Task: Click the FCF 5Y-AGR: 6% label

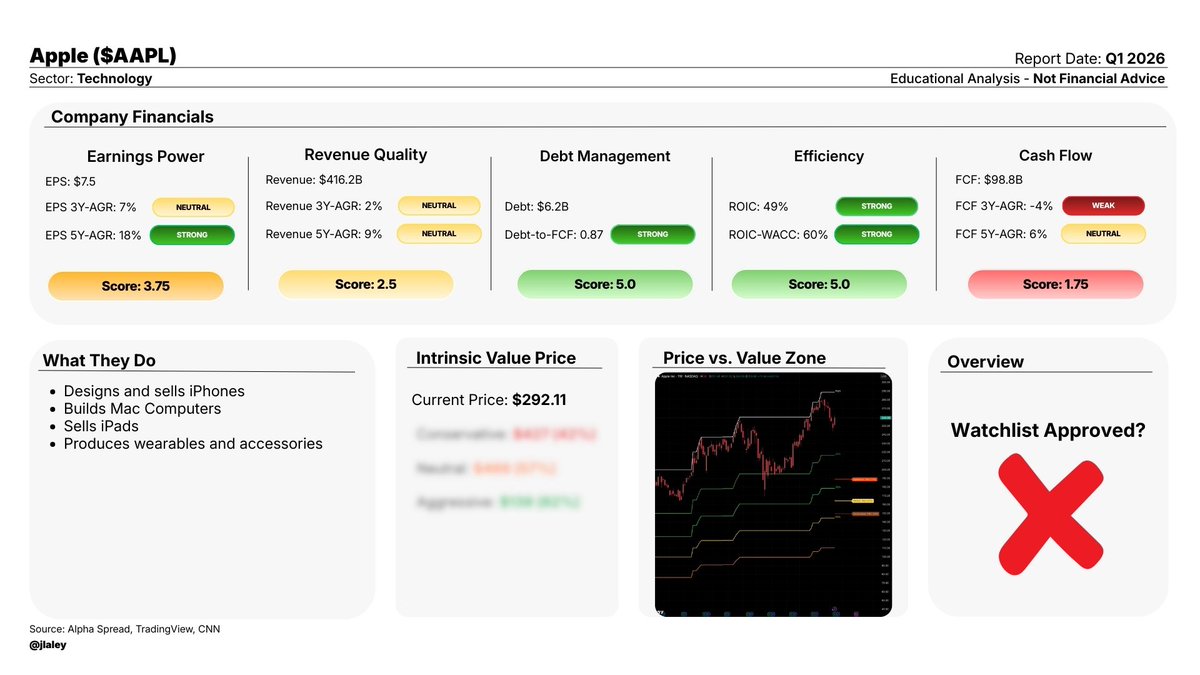Action: coord(1001,234)
